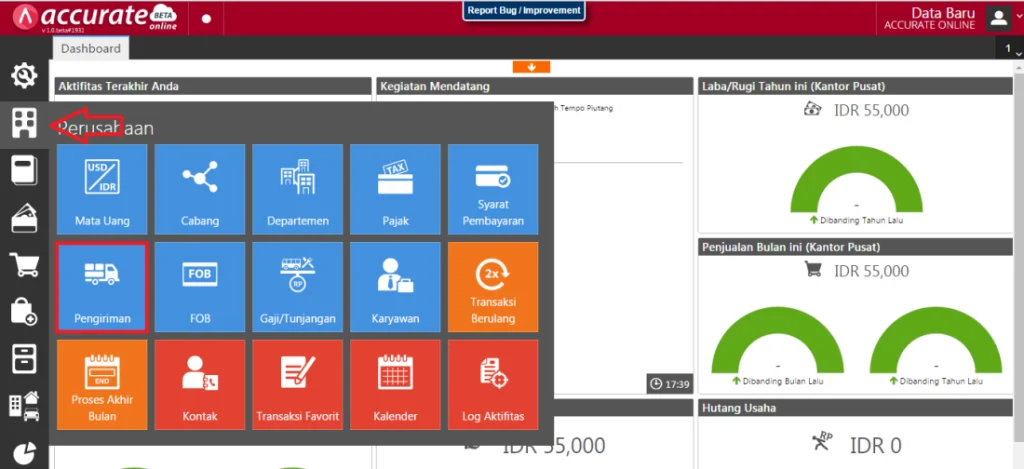Open the Gaji/Tunjangan tile

pyautogui.click(x=298, y=287)
